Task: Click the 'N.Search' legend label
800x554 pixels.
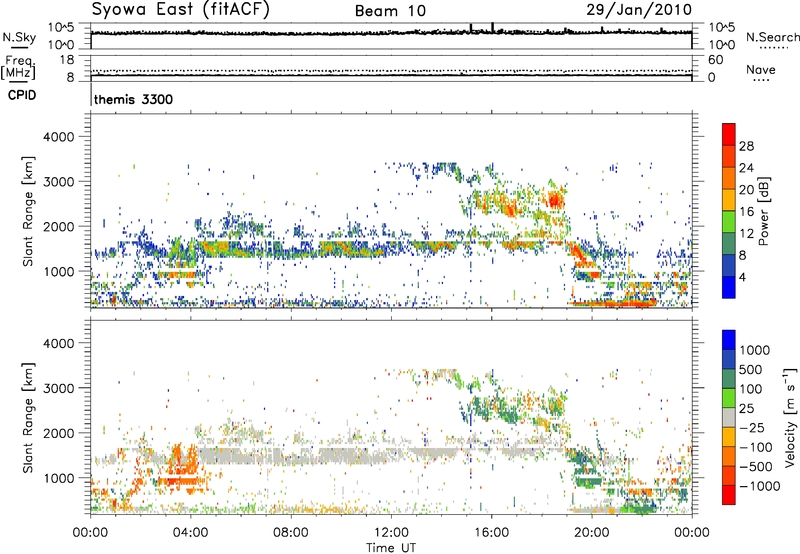Action: [x=772, y=37]
